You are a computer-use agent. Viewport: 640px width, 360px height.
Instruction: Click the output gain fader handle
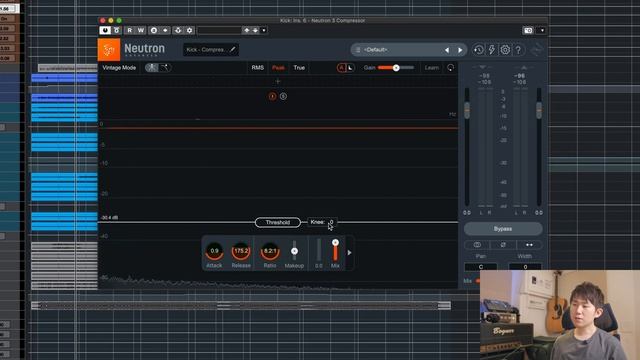[x=539, y=110]
